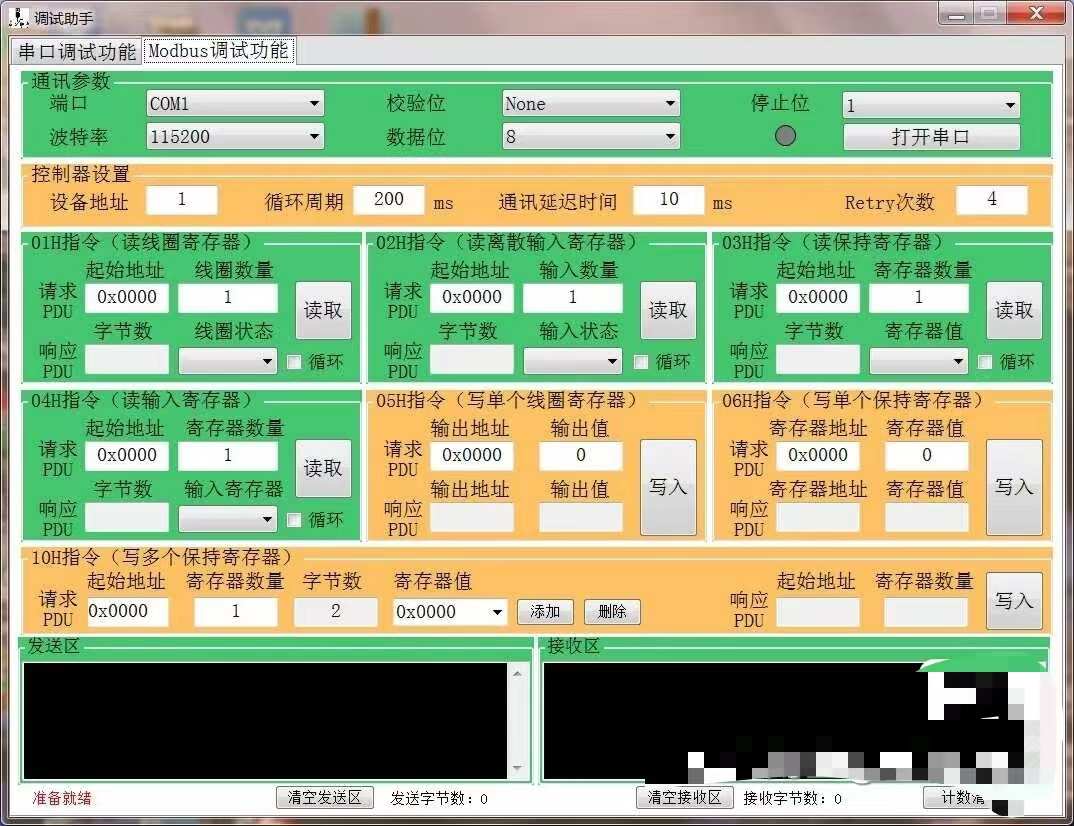Viewport: 1074px width, 826px height.
Task: Click the 通讯延迟时间 input field
Action: coord(669,200)
